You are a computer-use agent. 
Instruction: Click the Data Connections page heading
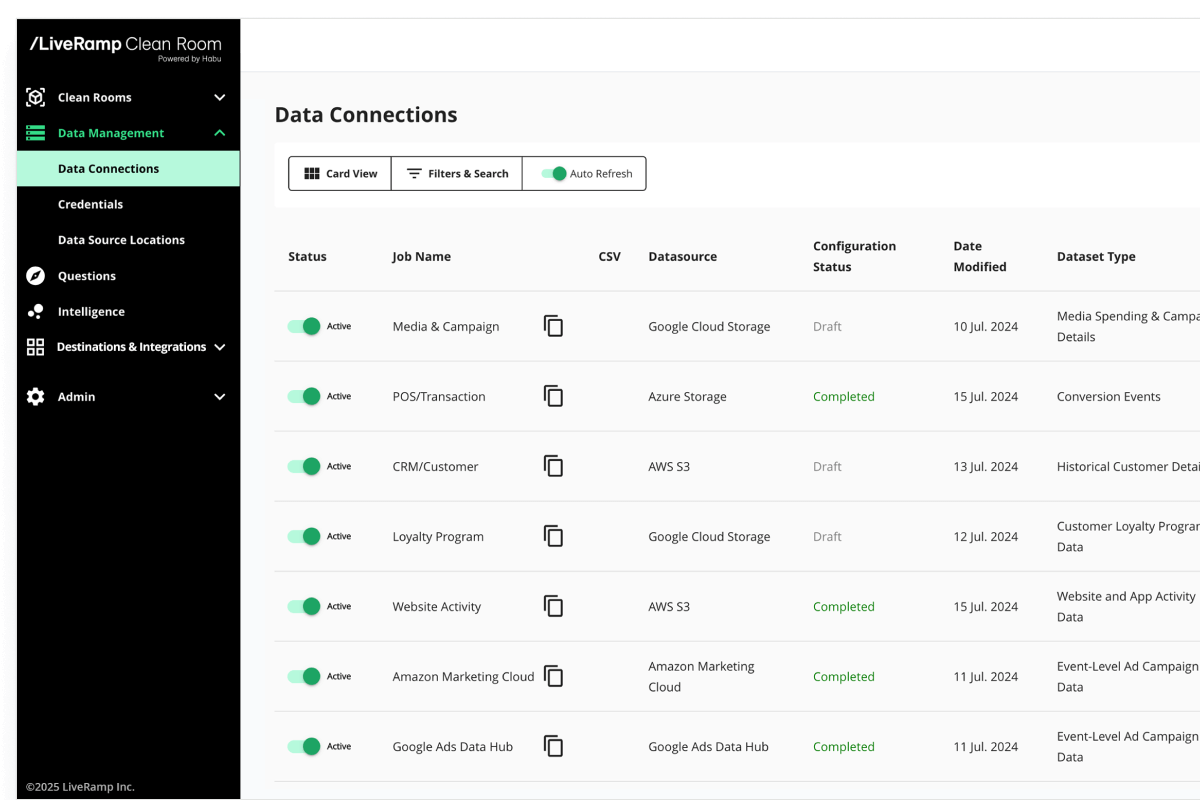[366, 115]
